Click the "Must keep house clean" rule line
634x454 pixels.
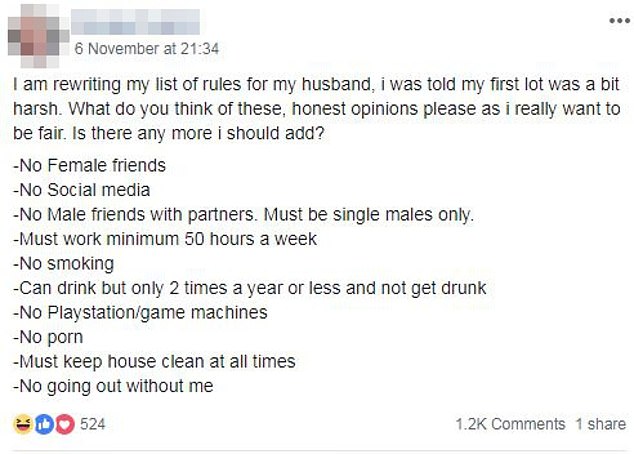154,361
